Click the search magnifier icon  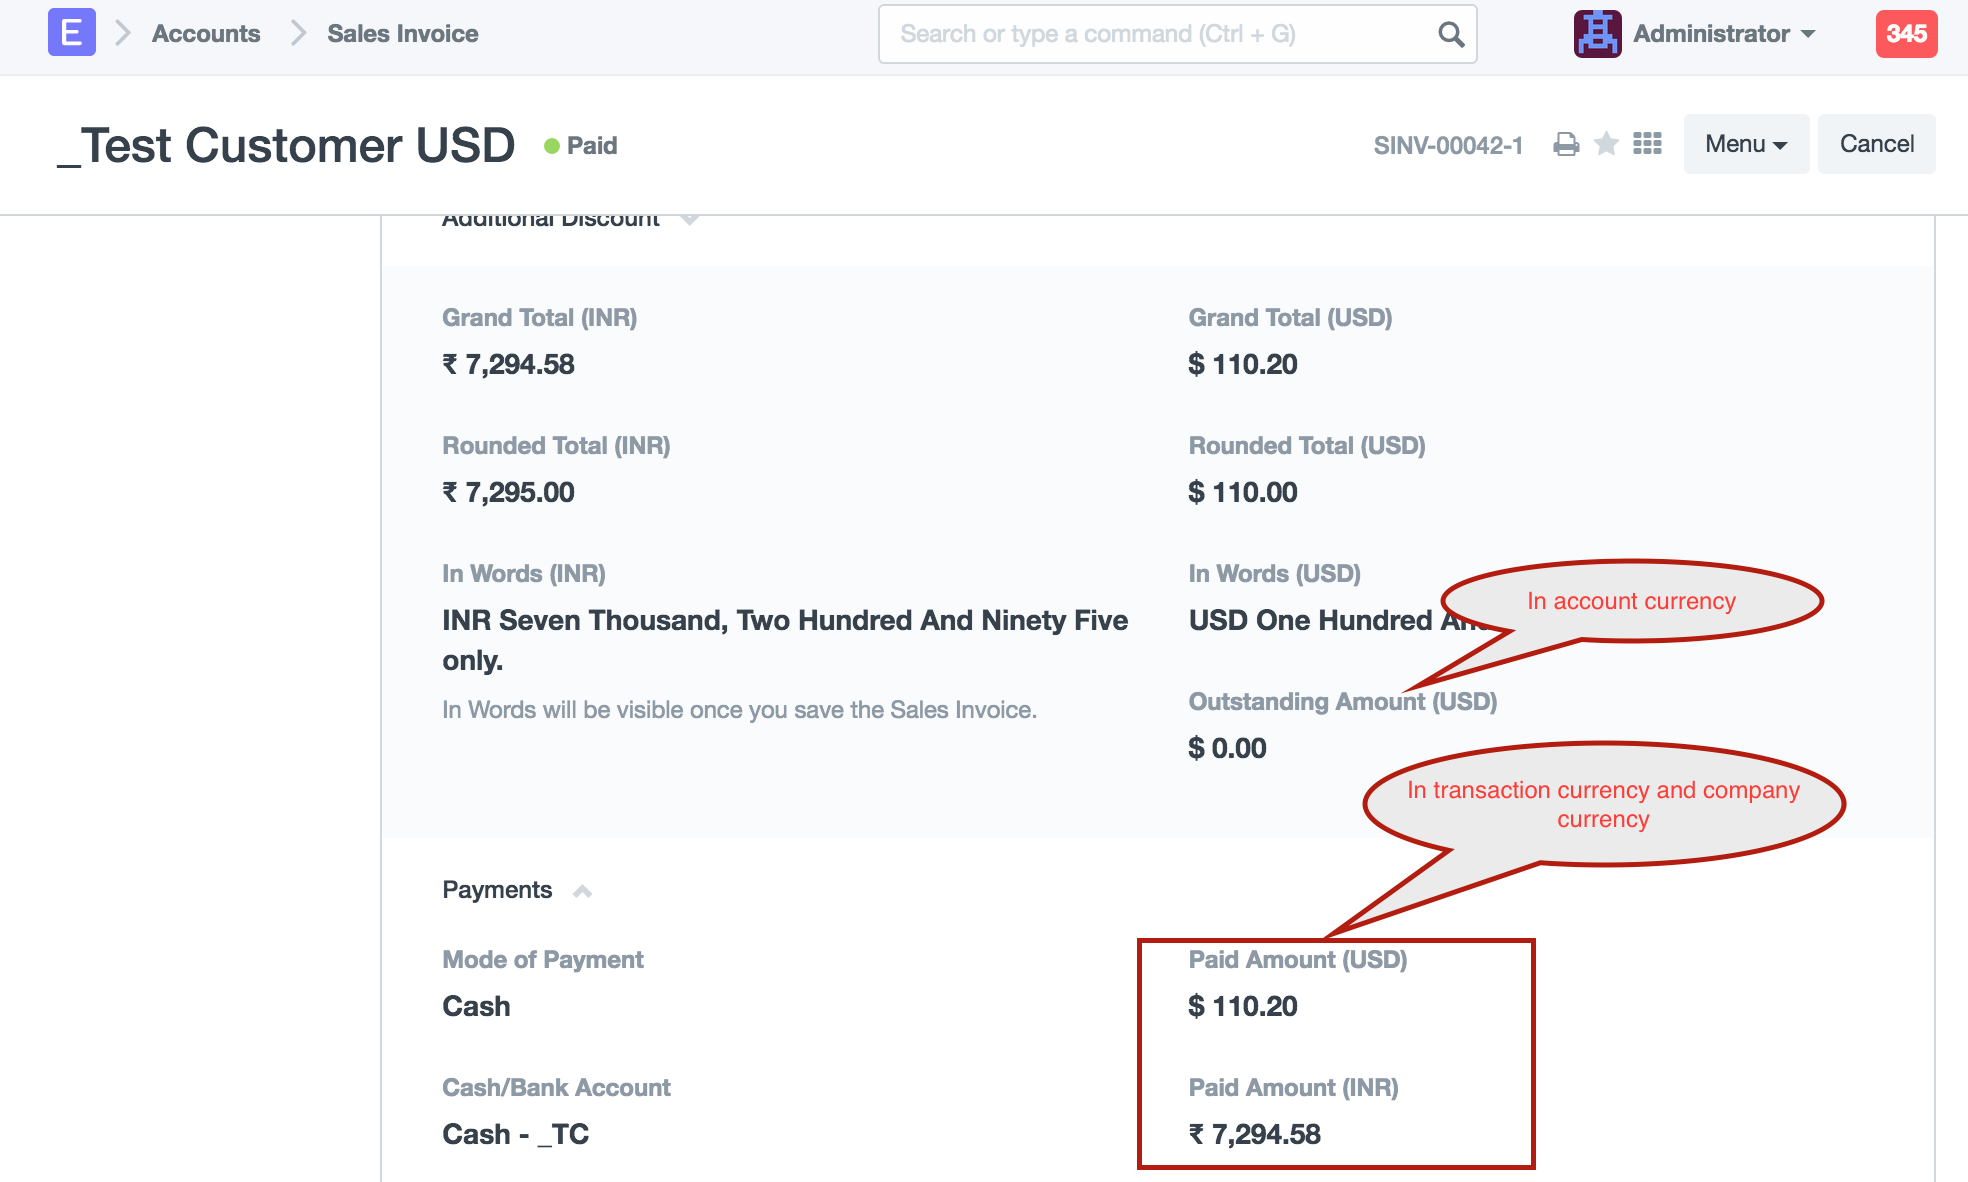pos(1450,35)
